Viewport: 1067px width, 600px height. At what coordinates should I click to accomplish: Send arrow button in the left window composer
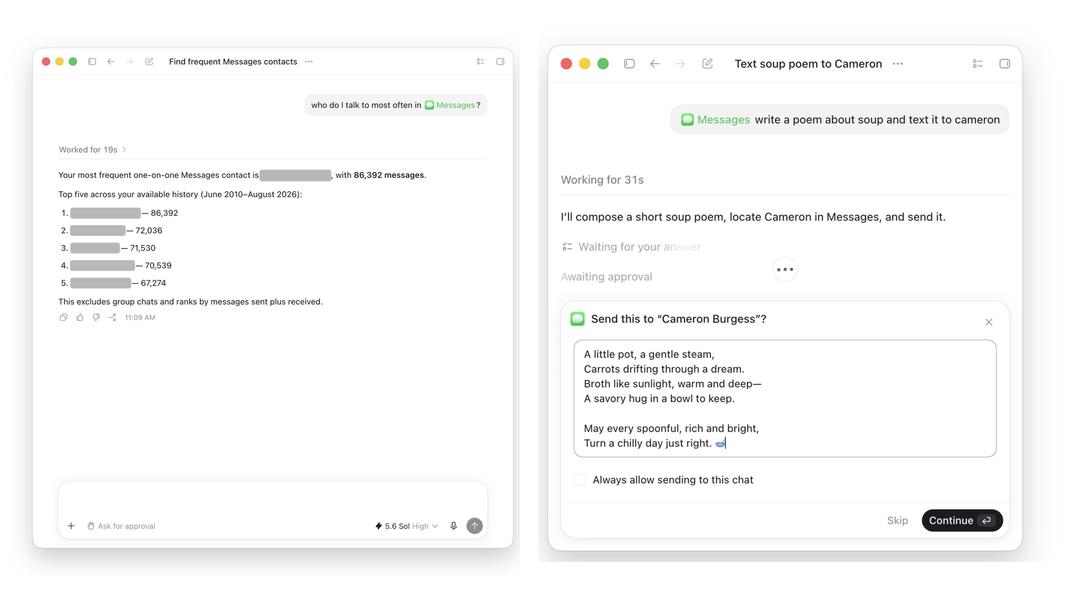474,526
